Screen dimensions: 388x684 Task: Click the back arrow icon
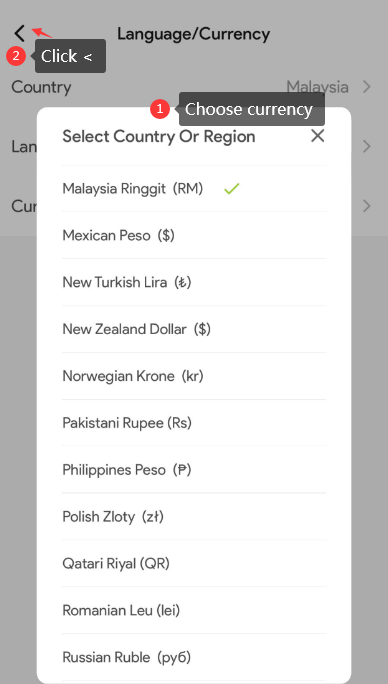click(x=19, y=33)
